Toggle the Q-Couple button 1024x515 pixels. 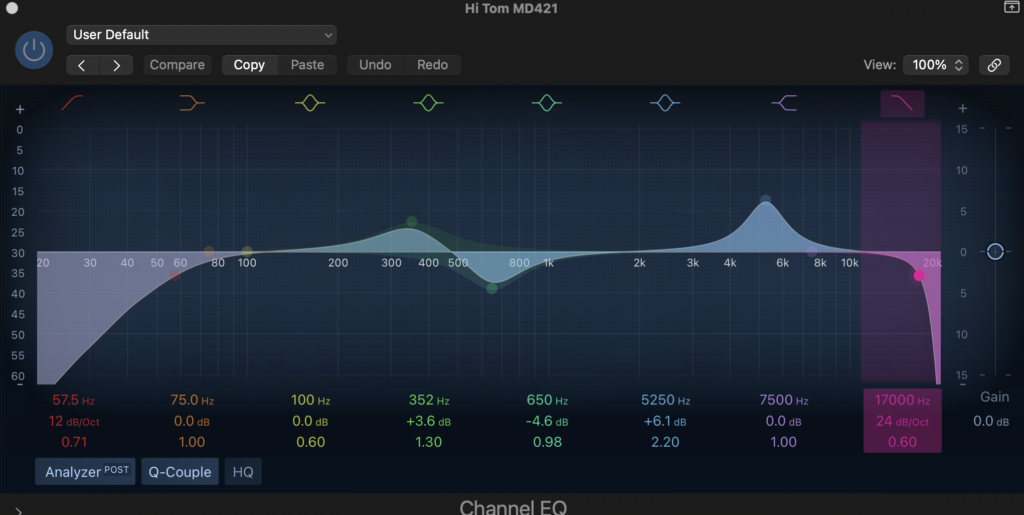click(180, 472)
